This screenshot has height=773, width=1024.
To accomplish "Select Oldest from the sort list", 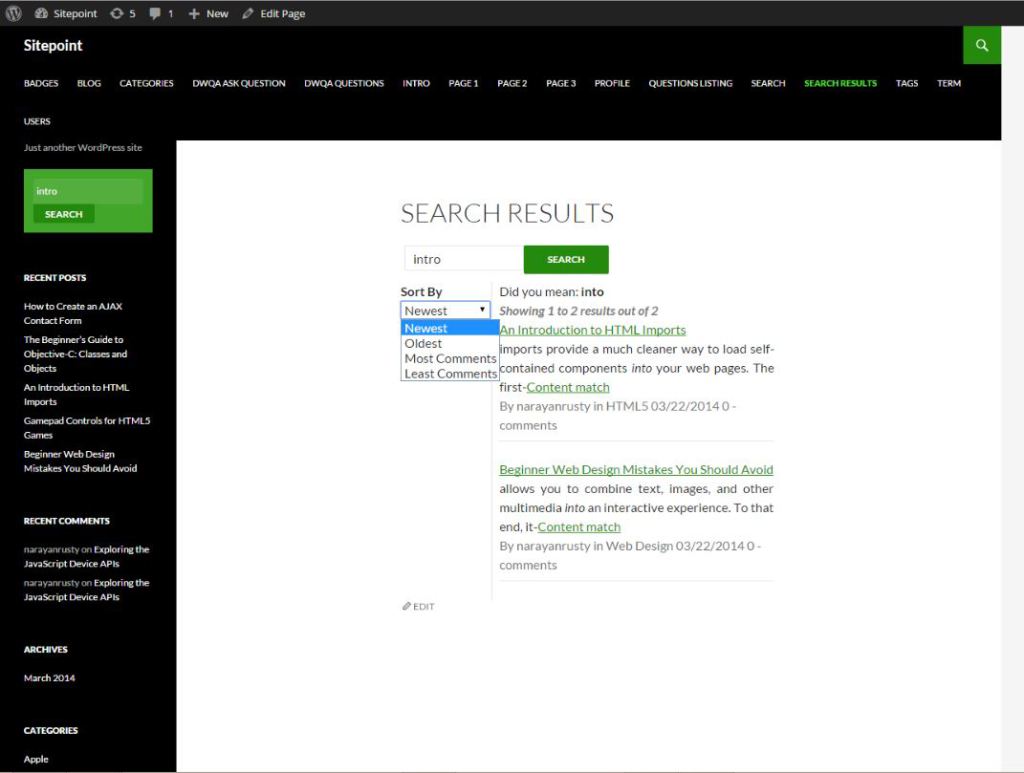I will click(423, 343).
